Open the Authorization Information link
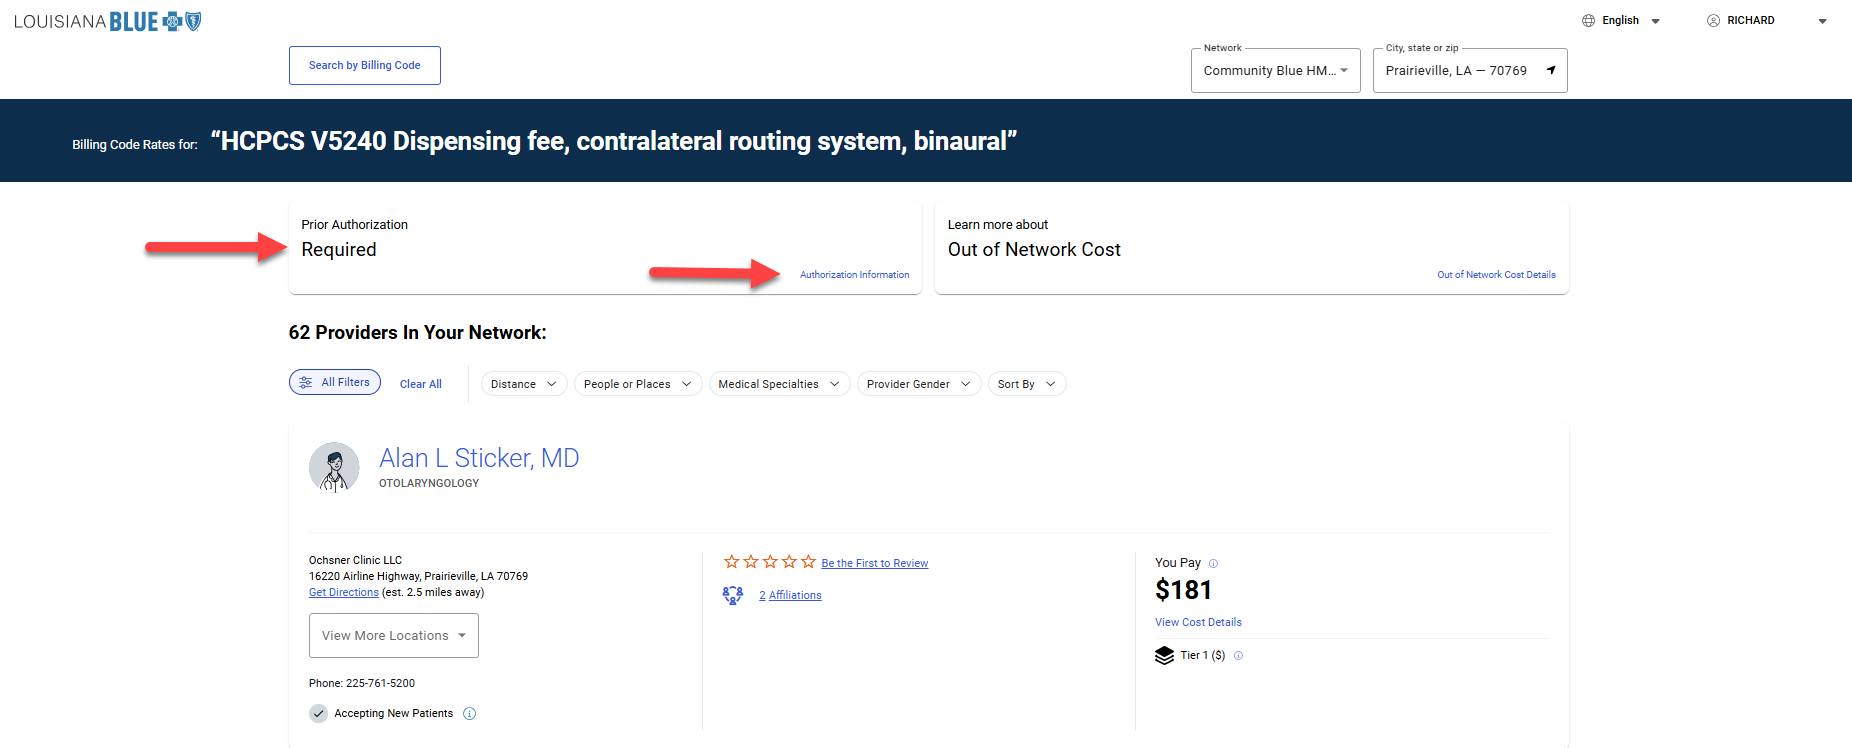The image size is (1852, 748). 854,274
